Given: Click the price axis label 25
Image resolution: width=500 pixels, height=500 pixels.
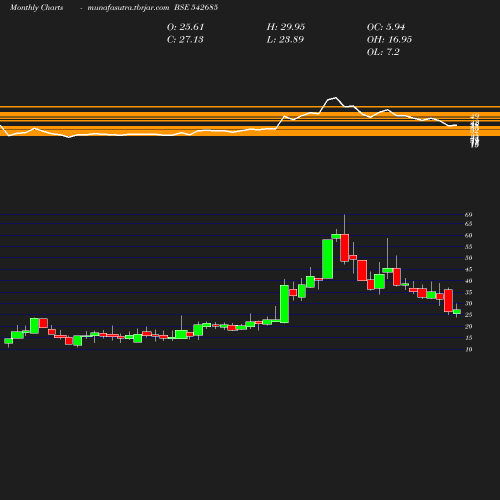Looking at the screenshot, I should [469, 315].
